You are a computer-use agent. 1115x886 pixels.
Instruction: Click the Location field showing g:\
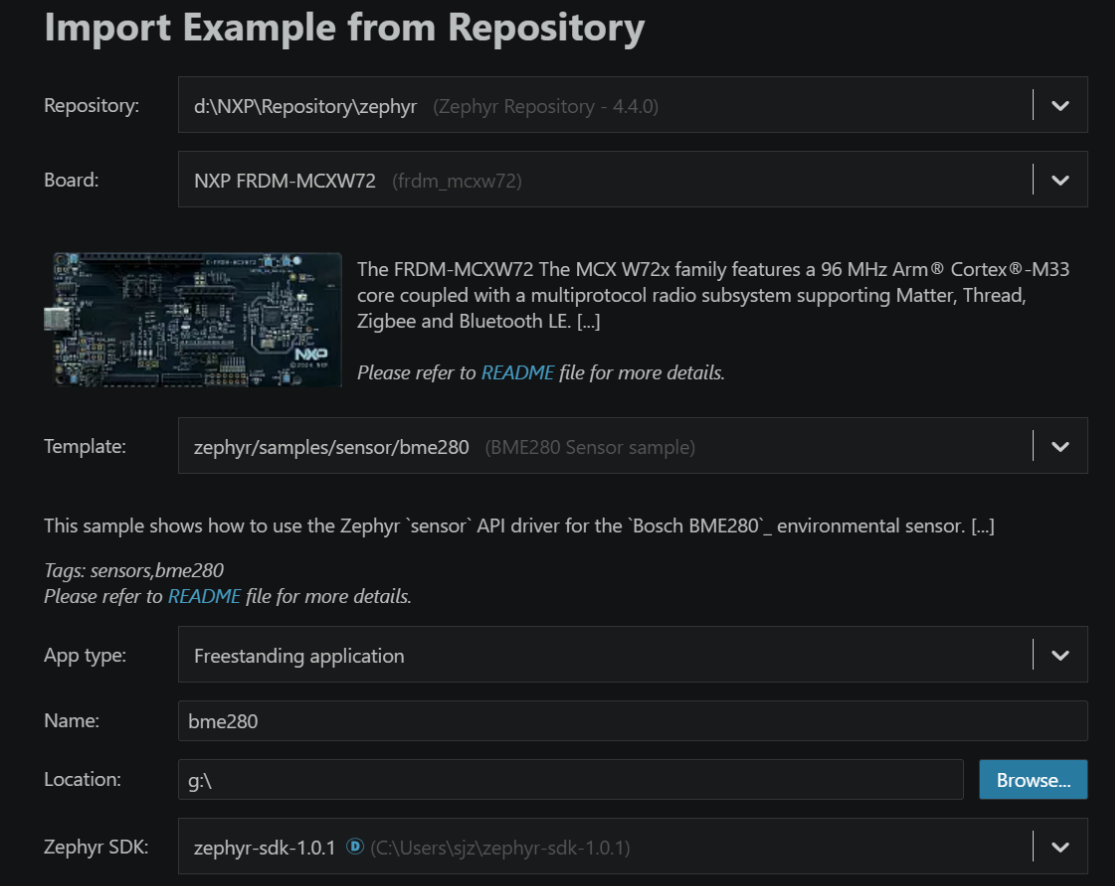point(570,780)
